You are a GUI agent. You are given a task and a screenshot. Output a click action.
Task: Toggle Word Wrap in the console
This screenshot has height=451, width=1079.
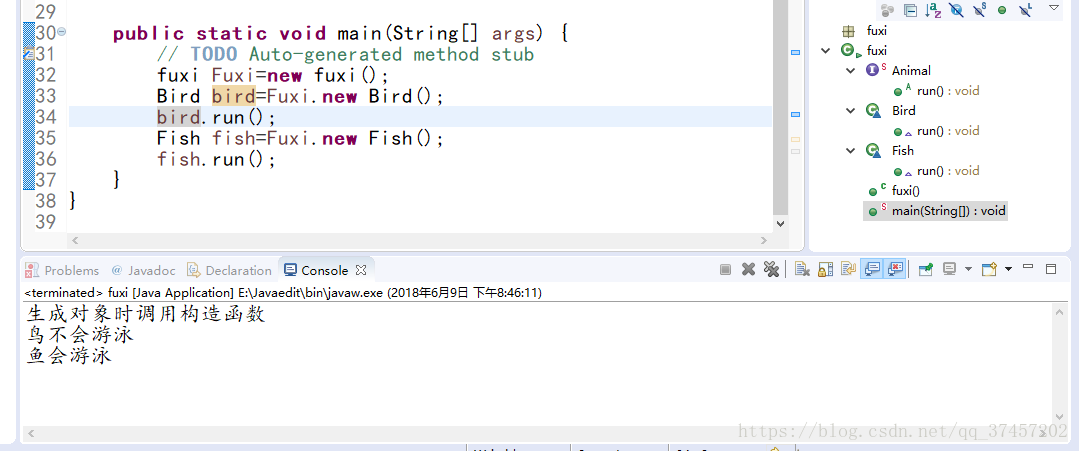click(848, 269)
